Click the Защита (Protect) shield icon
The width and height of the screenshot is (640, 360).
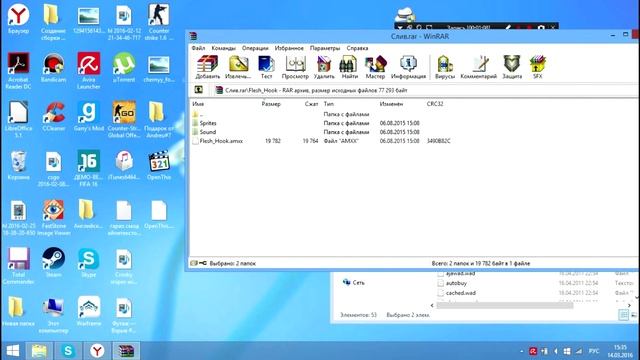(x=512, y=67)
